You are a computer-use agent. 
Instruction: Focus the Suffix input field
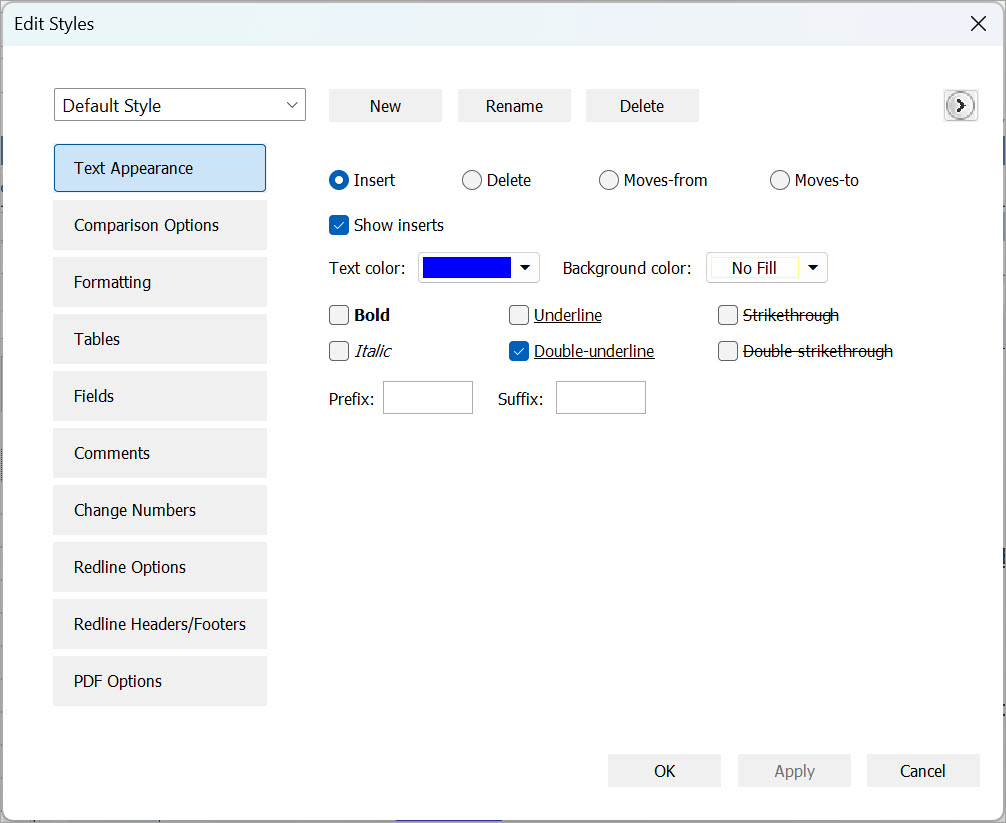tap(601, 398)
